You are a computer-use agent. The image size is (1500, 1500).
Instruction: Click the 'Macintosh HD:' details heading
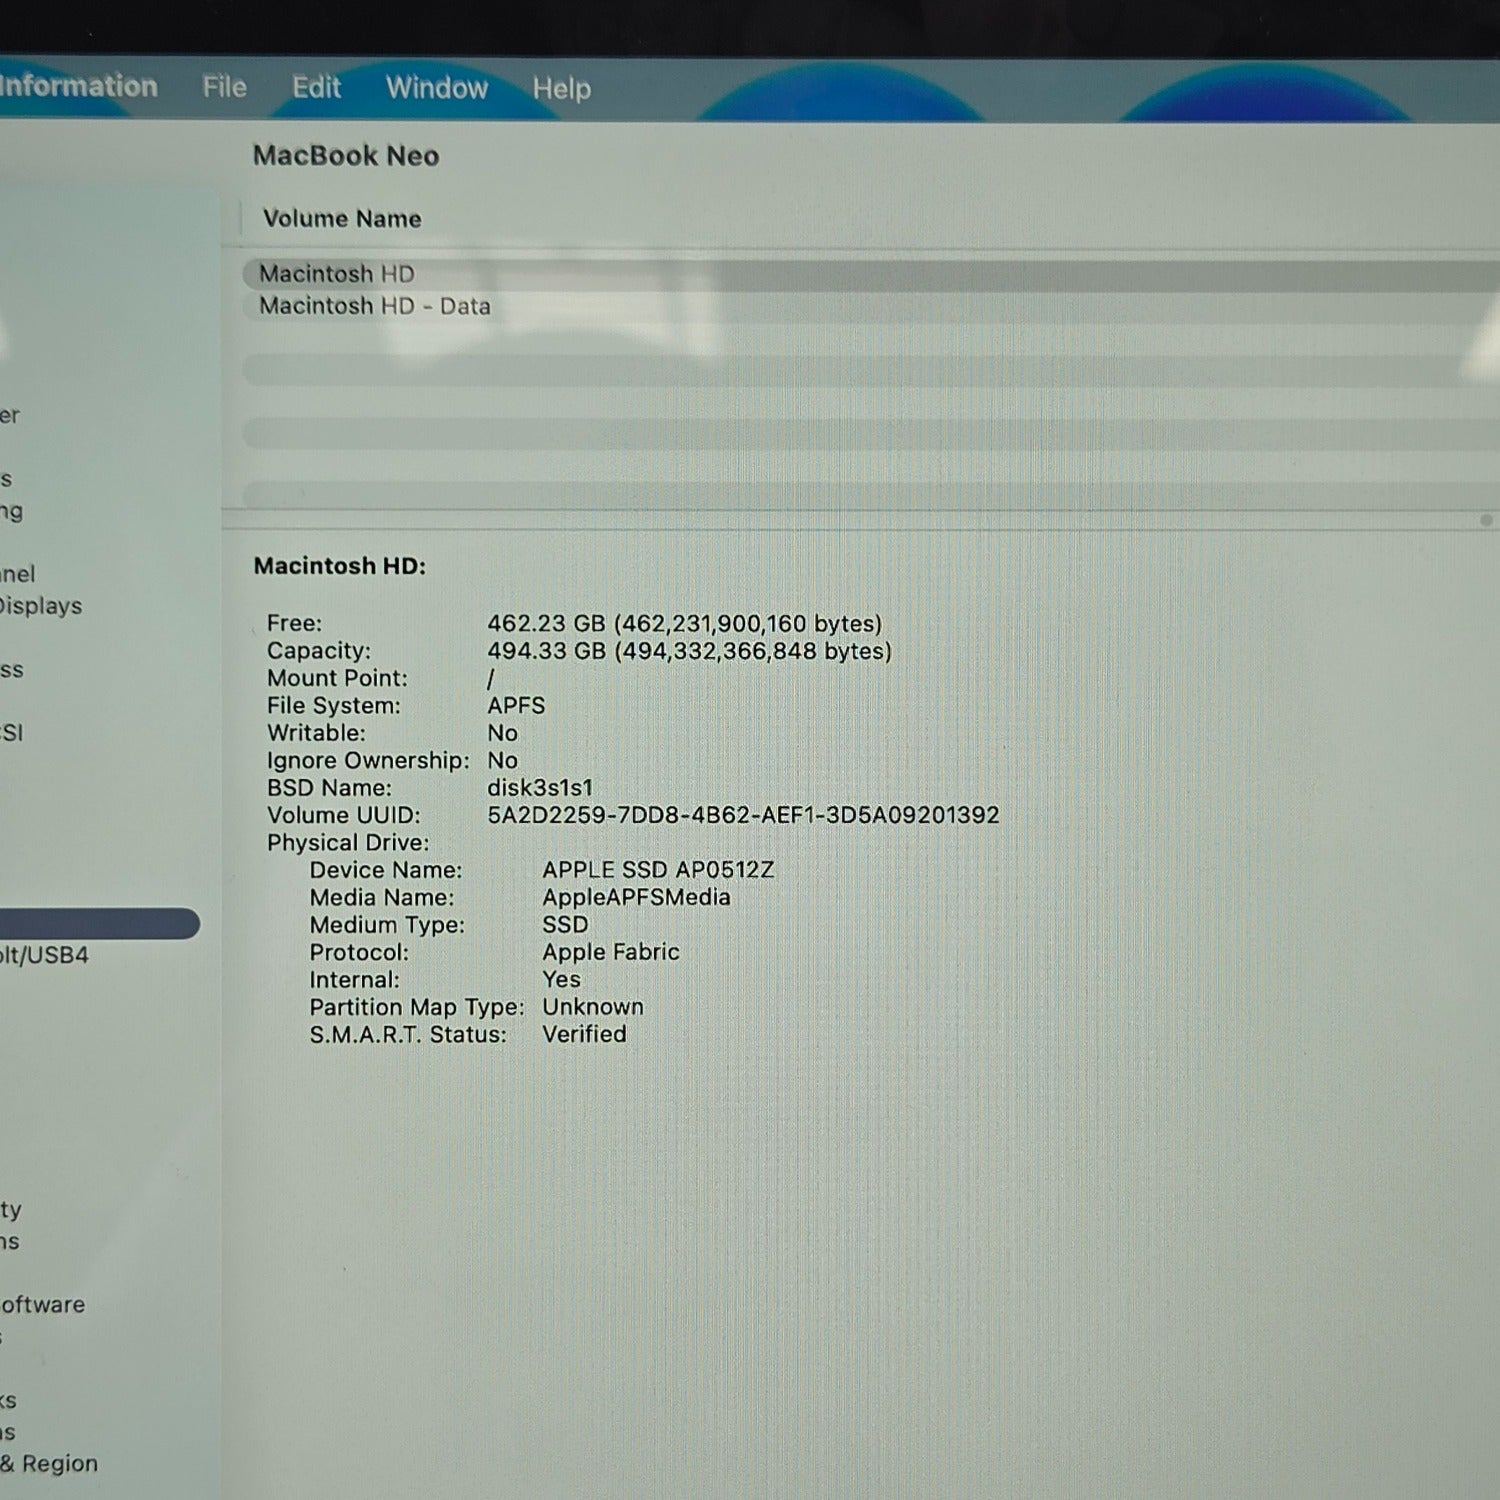[340, 566]
